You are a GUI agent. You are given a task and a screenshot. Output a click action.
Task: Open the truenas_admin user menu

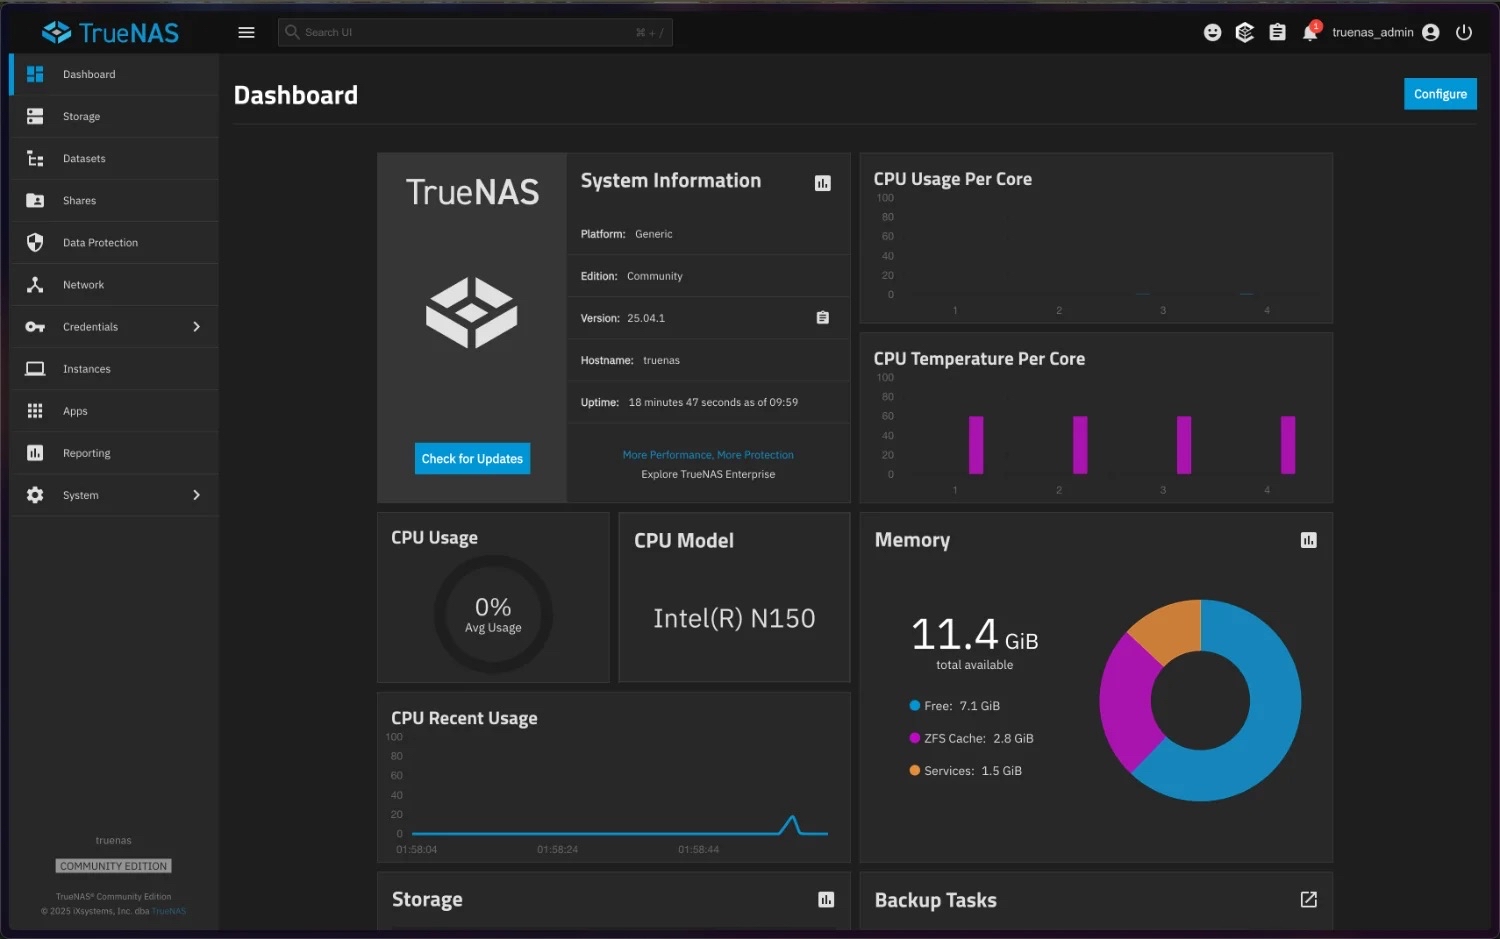1385,32
